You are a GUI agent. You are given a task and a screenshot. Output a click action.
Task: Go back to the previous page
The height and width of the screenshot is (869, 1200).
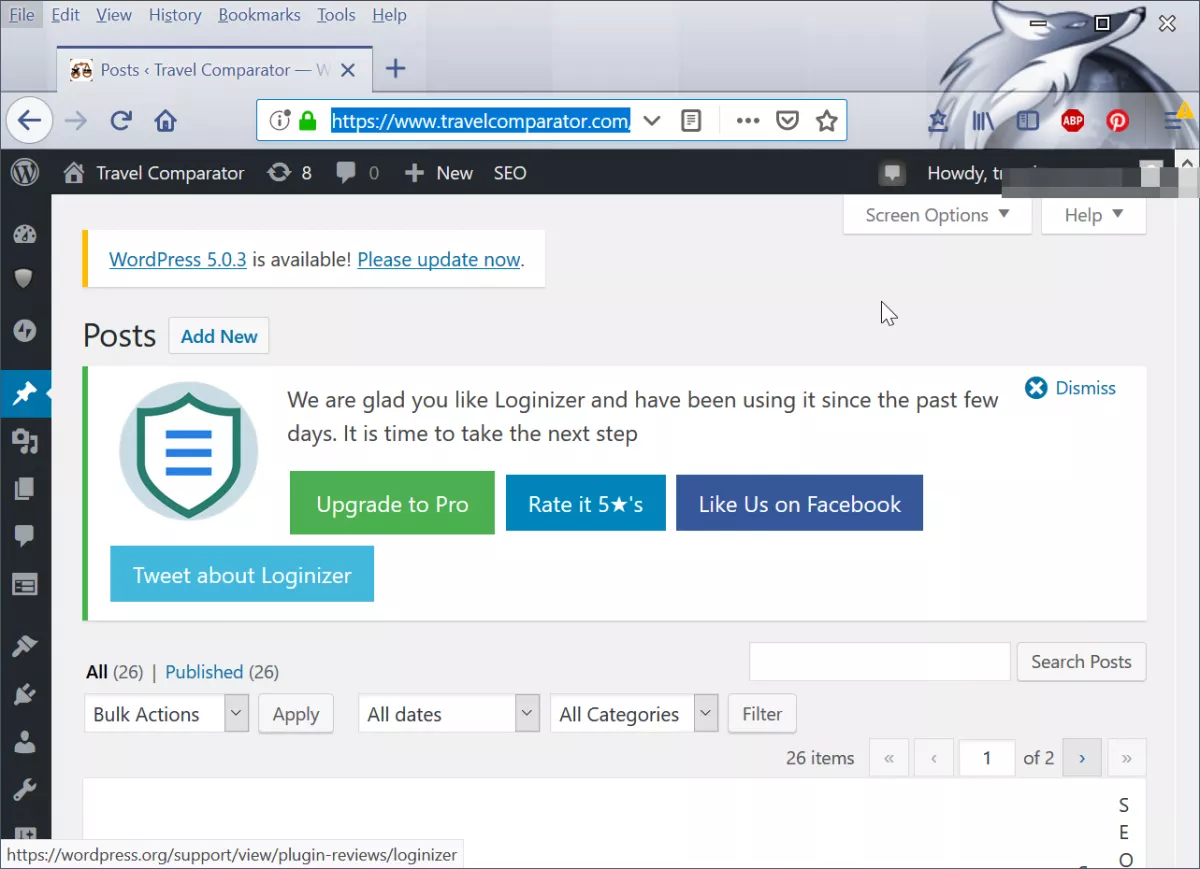(29, 121)
